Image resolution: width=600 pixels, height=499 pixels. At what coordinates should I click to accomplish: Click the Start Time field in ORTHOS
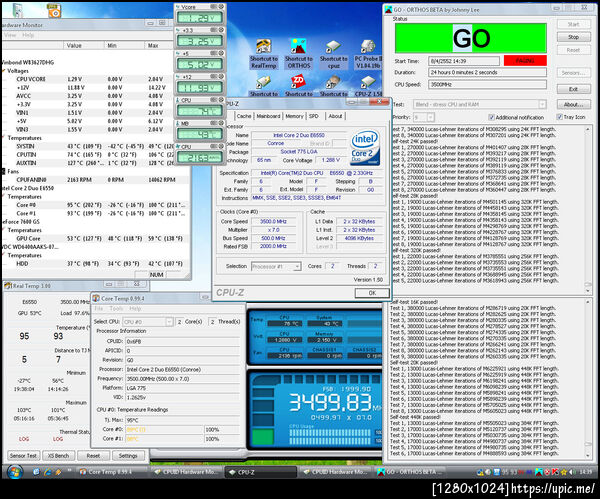[464, 61]
